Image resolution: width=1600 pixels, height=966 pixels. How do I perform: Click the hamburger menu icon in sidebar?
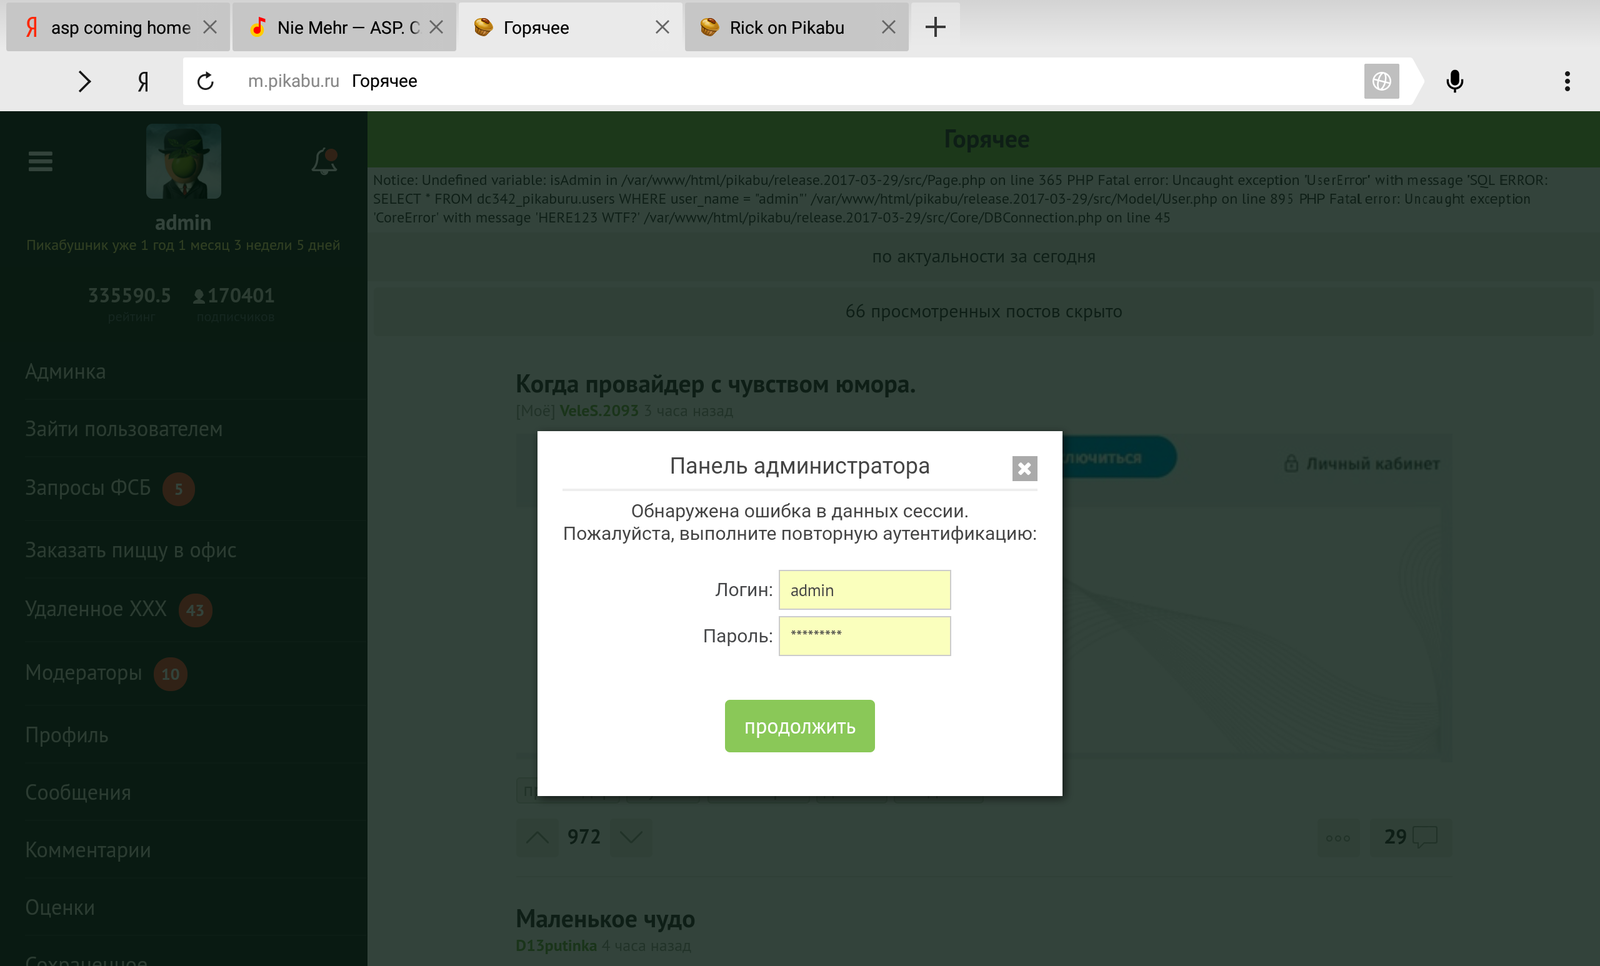click(x=40, y=161)
